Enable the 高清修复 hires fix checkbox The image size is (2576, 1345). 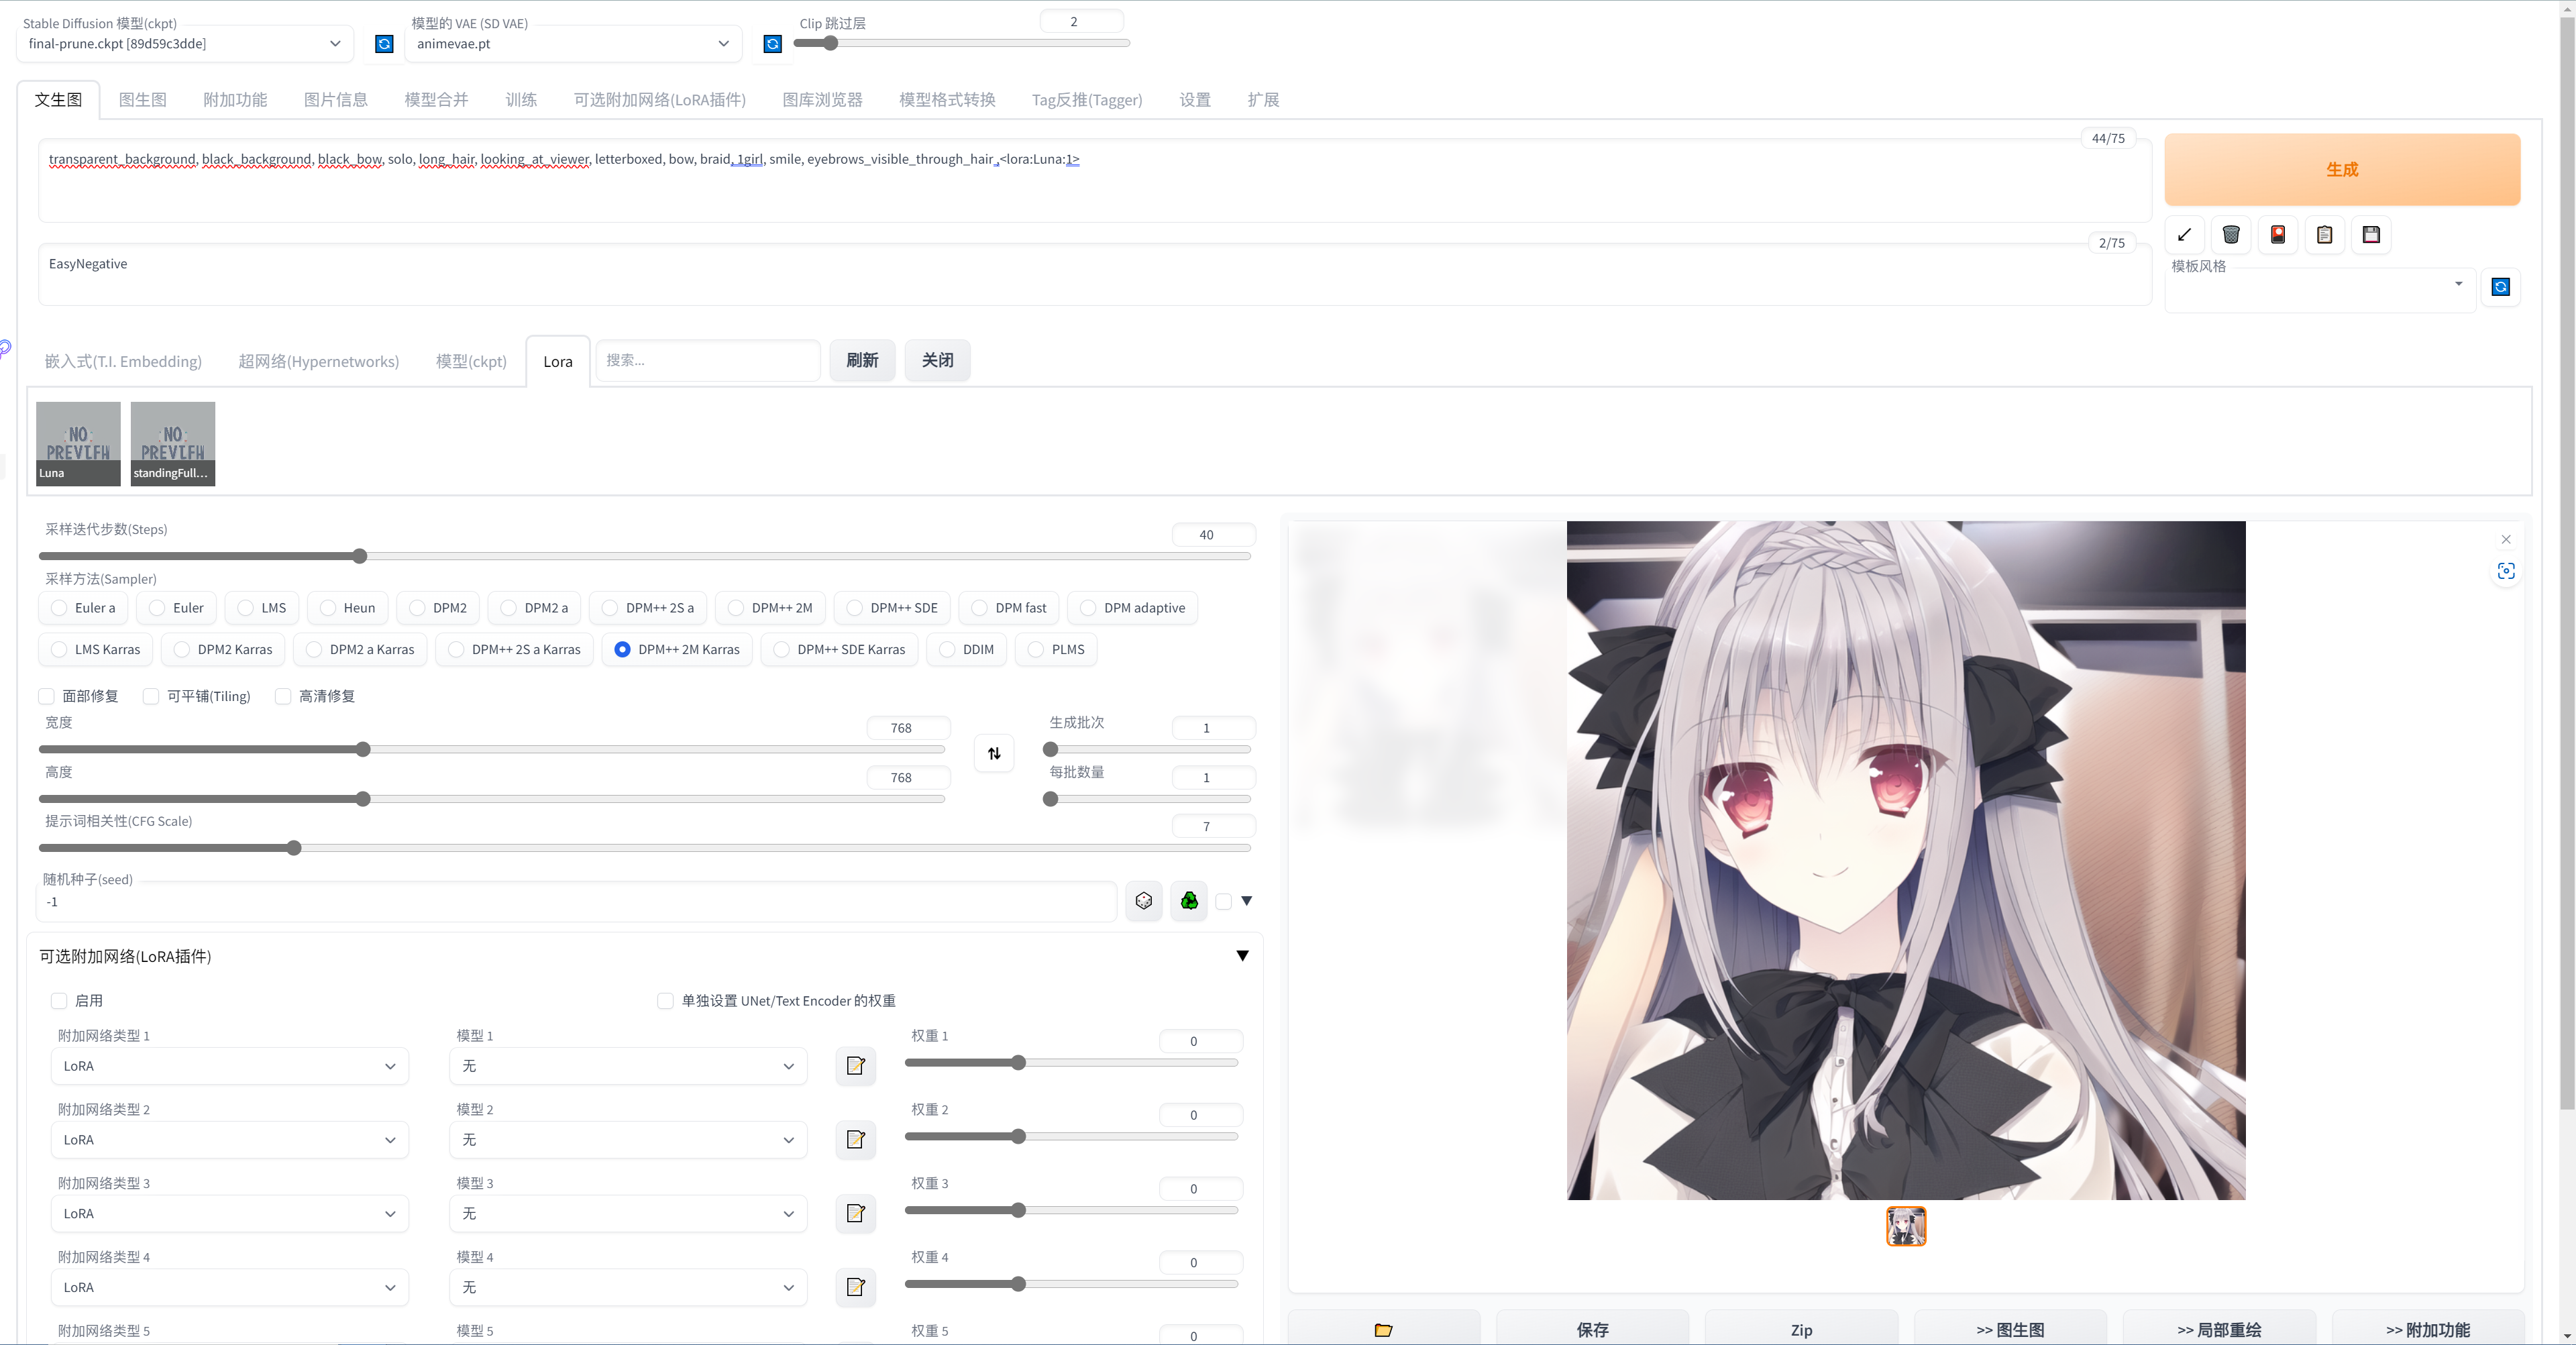(283, 696)
